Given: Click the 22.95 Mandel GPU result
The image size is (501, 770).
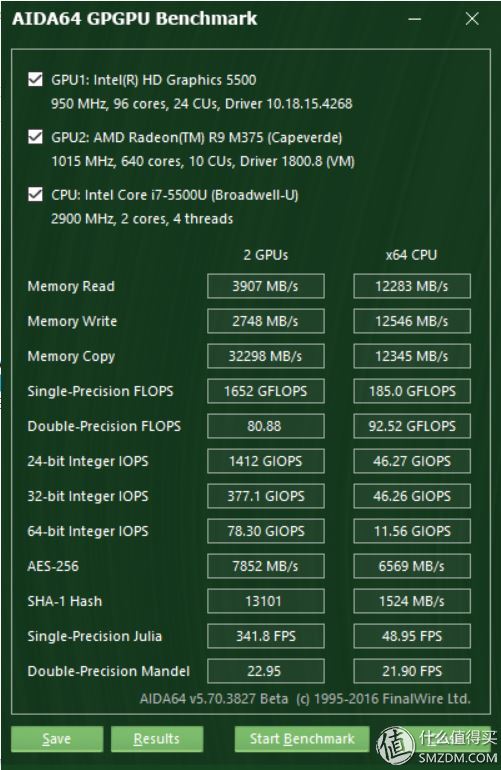Looking at the screenshot, I should 266,671.
